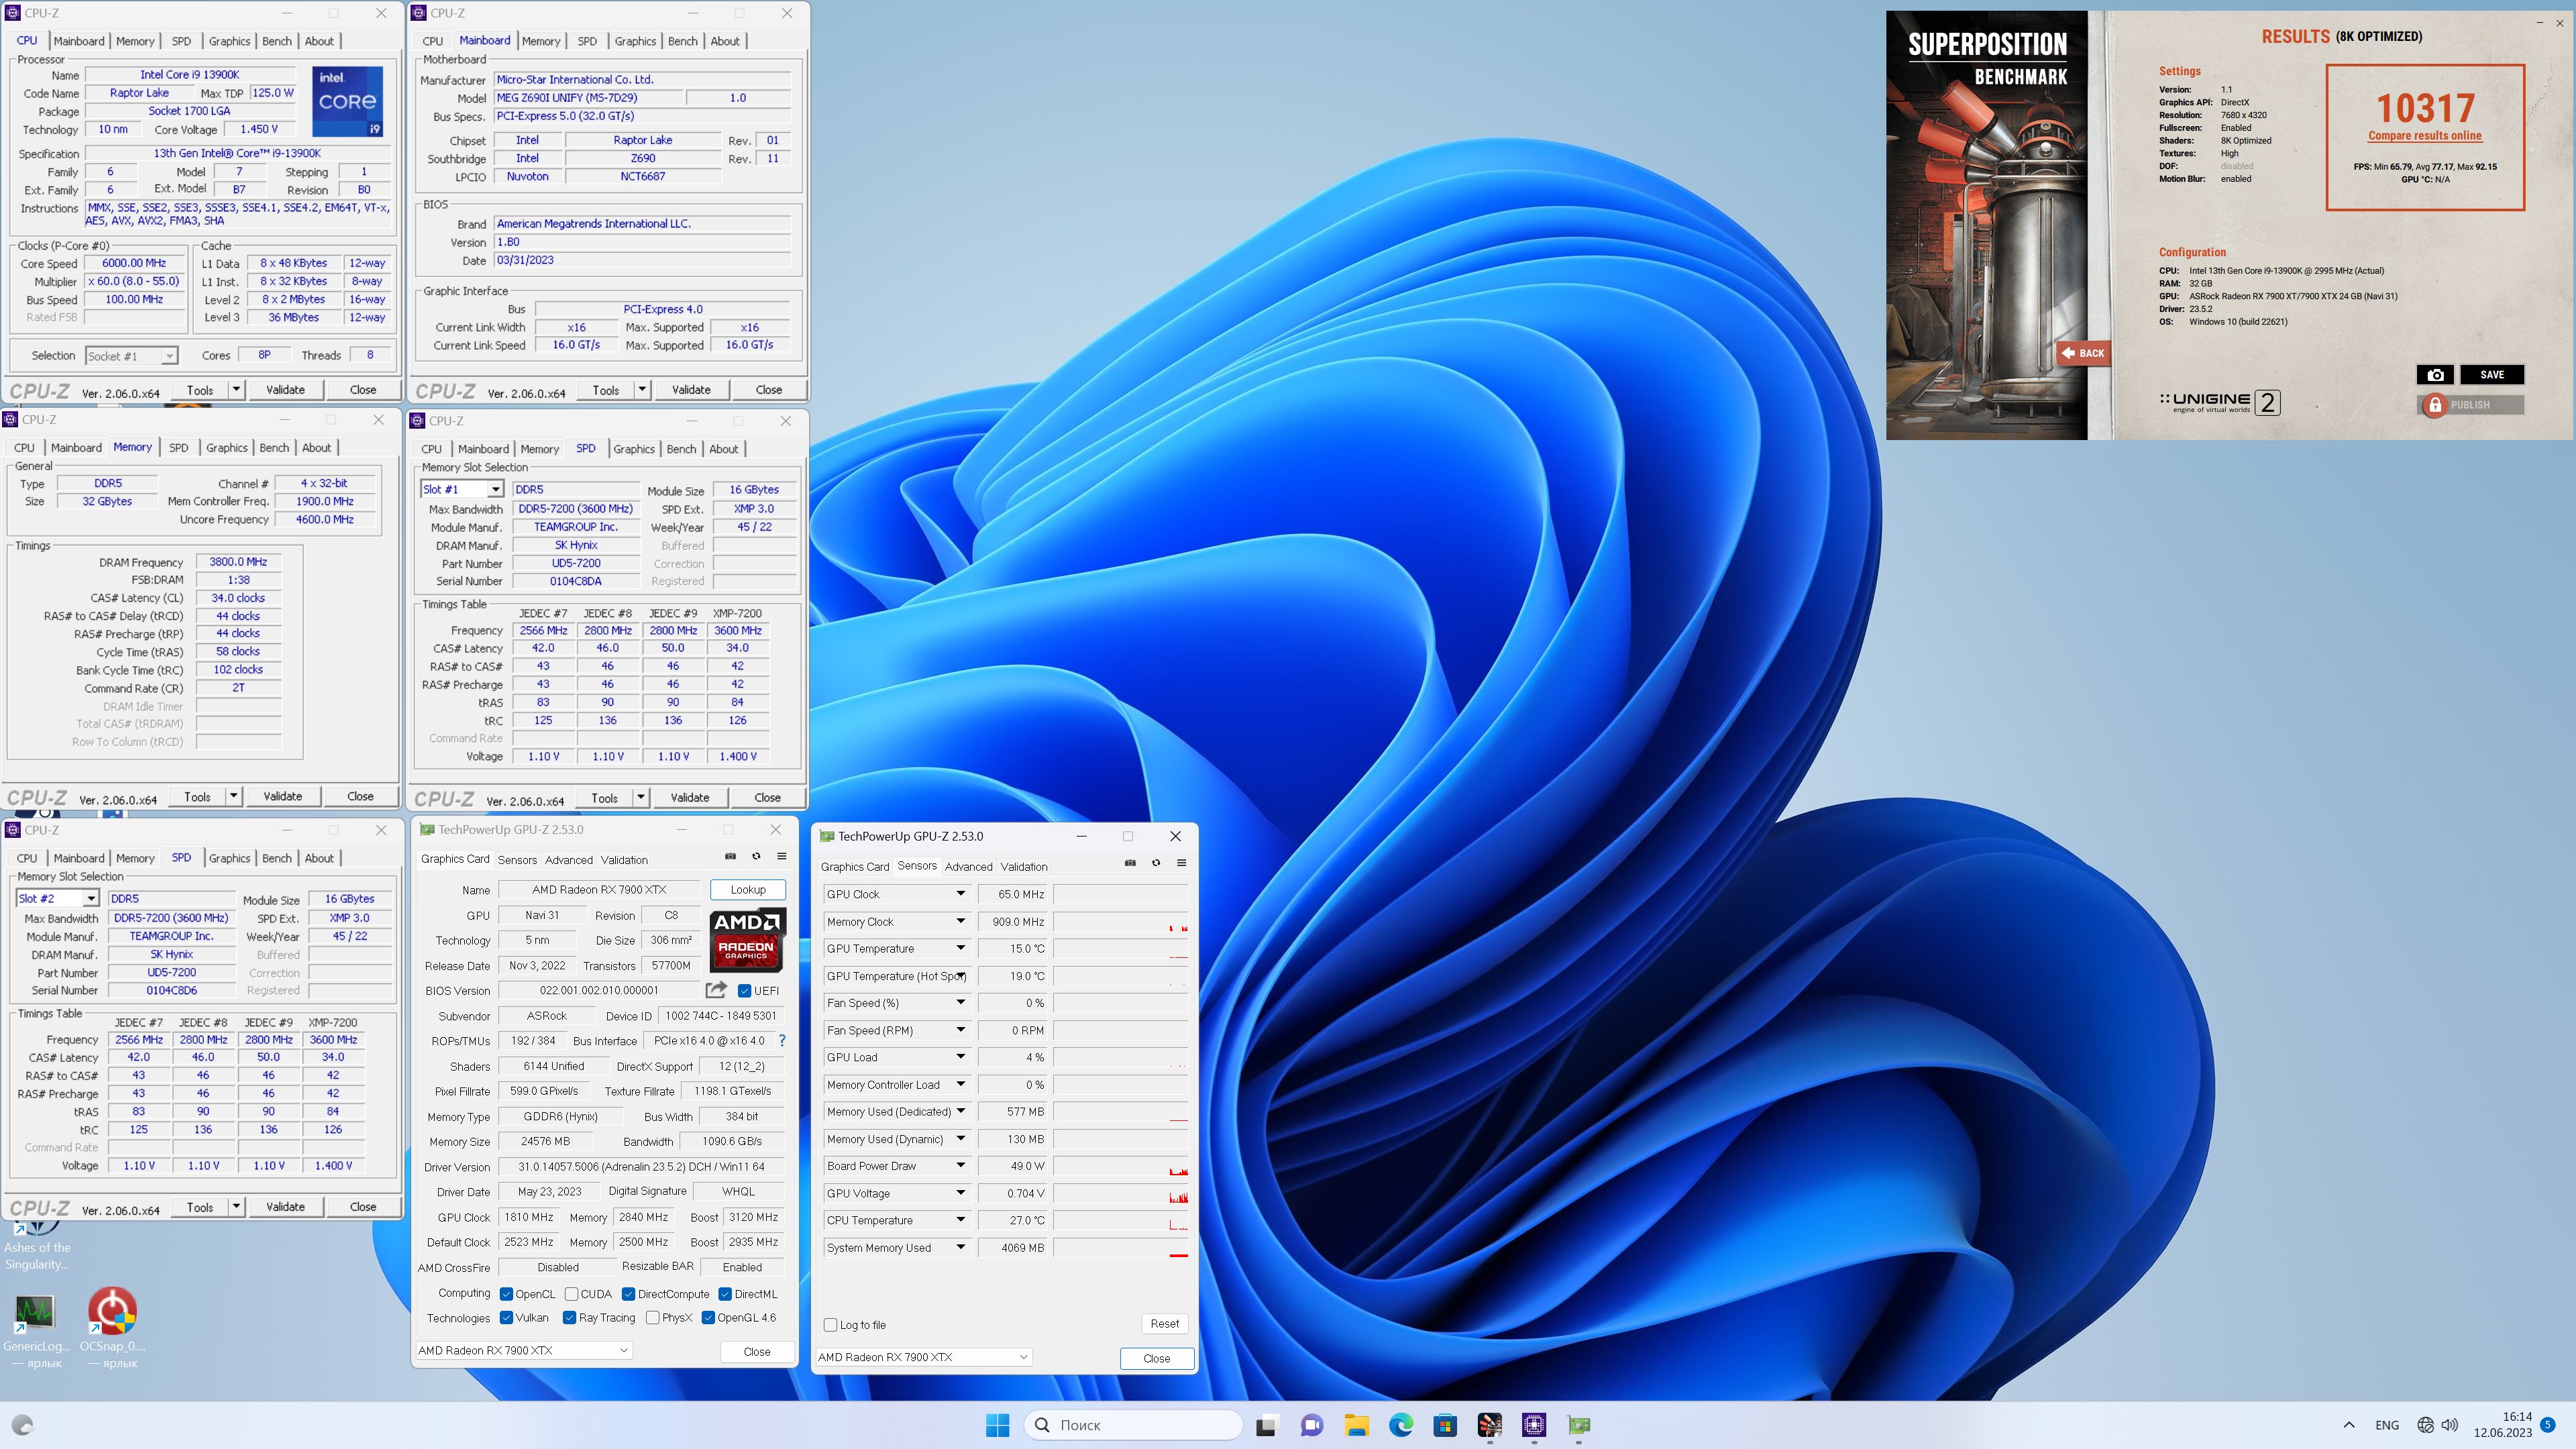This screenshot has width=2576, height=1449.
Task: Expand GPU Clock sensor dropdown
Action: (x=960, y=894)
